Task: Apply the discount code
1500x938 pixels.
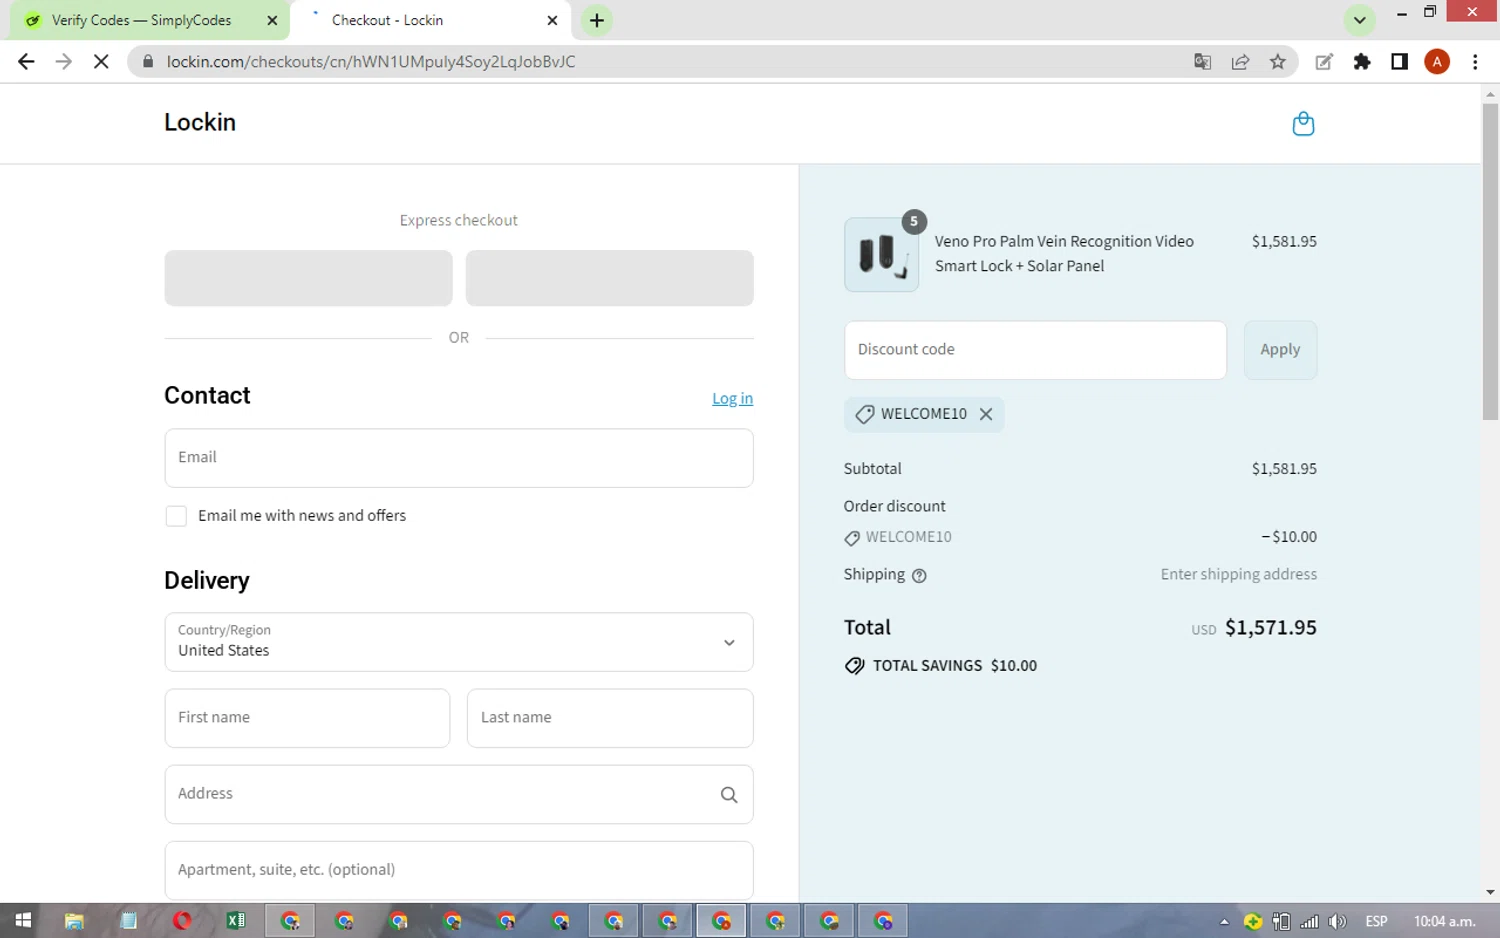Action: coord(1280,350)
